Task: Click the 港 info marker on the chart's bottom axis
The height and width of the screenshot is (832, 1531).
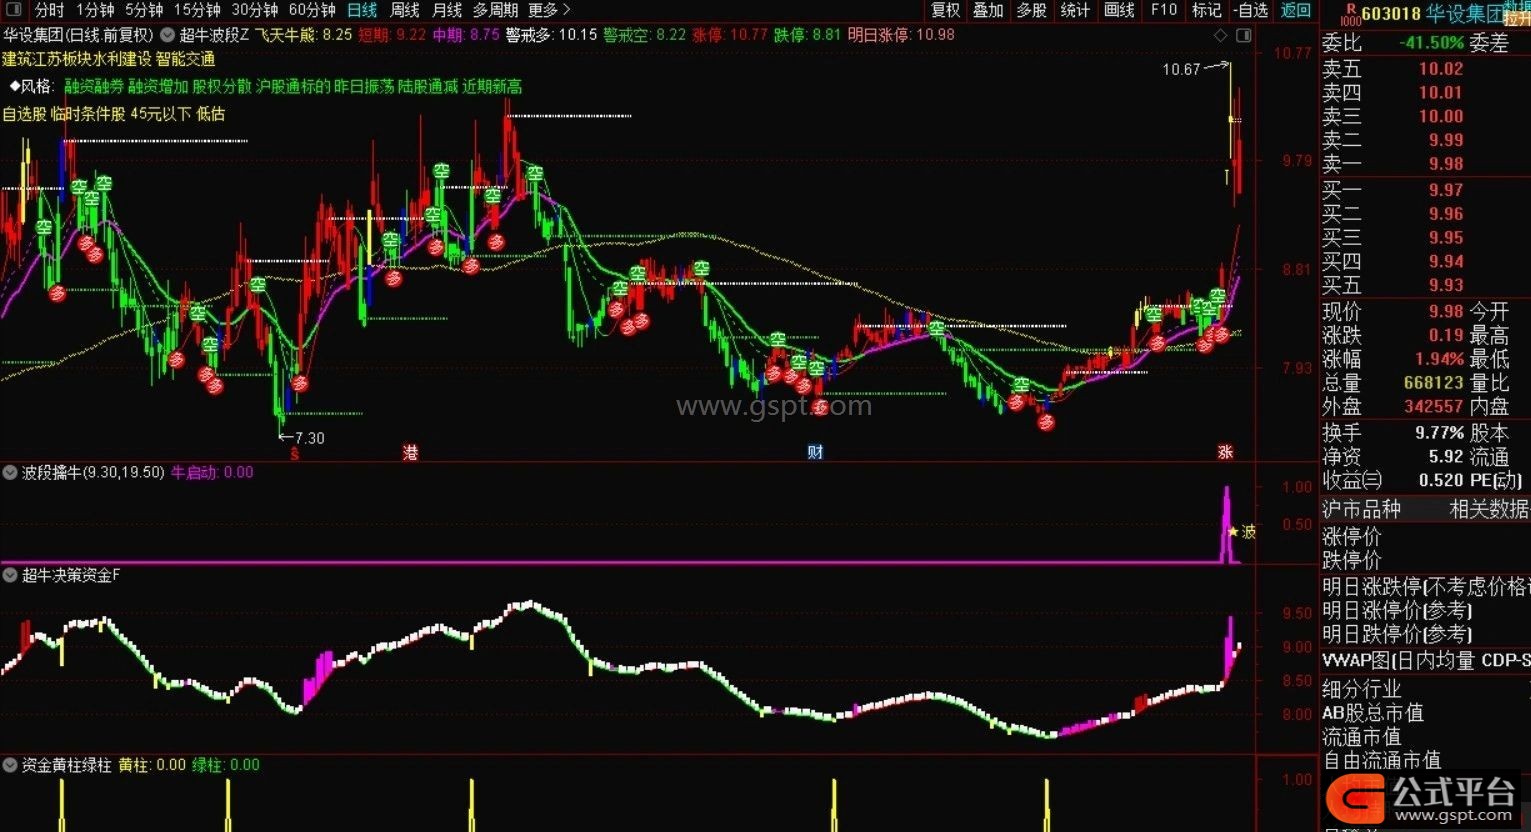Action: (x=410, y=453)
